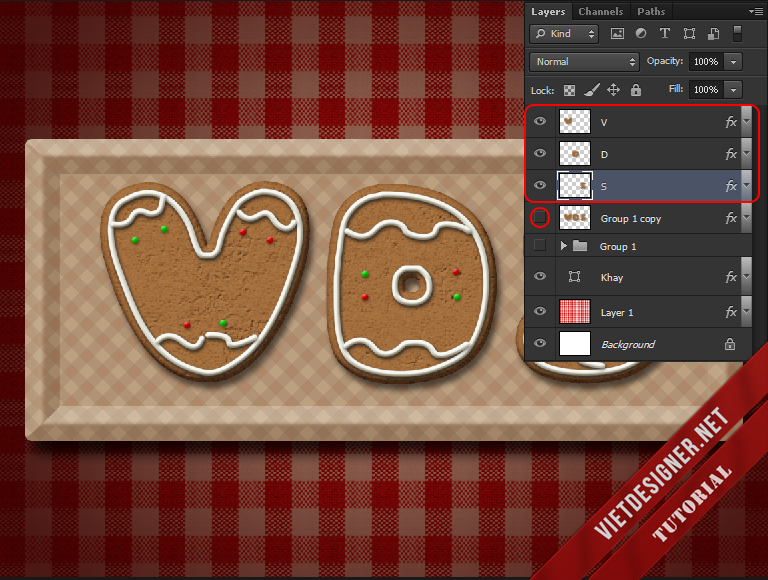This screenshot has width=768, height=580.
Task: Filter for adjustment layers icon
Action: [641, 33]
